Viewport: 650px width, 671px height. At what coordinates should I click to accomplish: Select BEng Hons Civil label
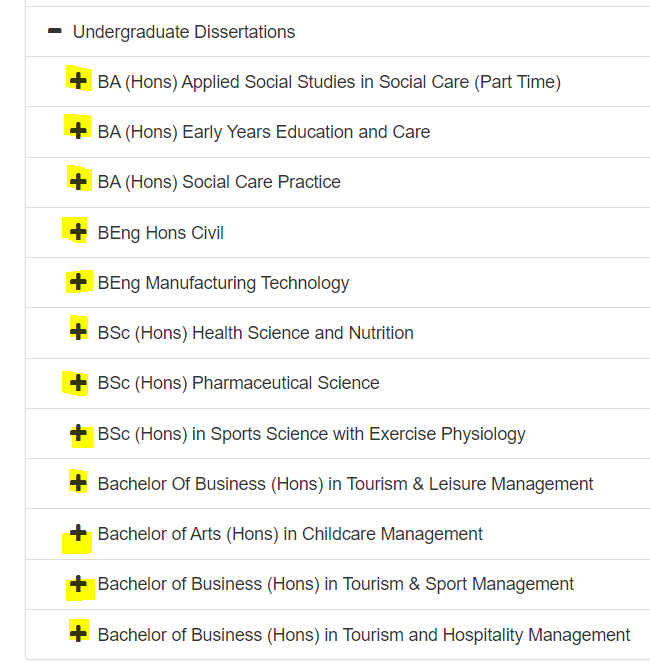(160, 233)
